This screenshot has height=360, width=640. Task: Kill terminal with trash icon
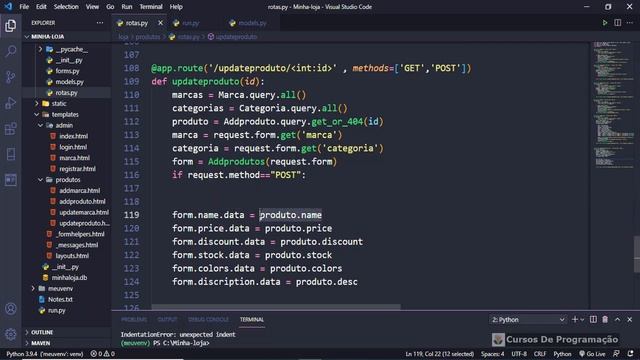[605, 320]
